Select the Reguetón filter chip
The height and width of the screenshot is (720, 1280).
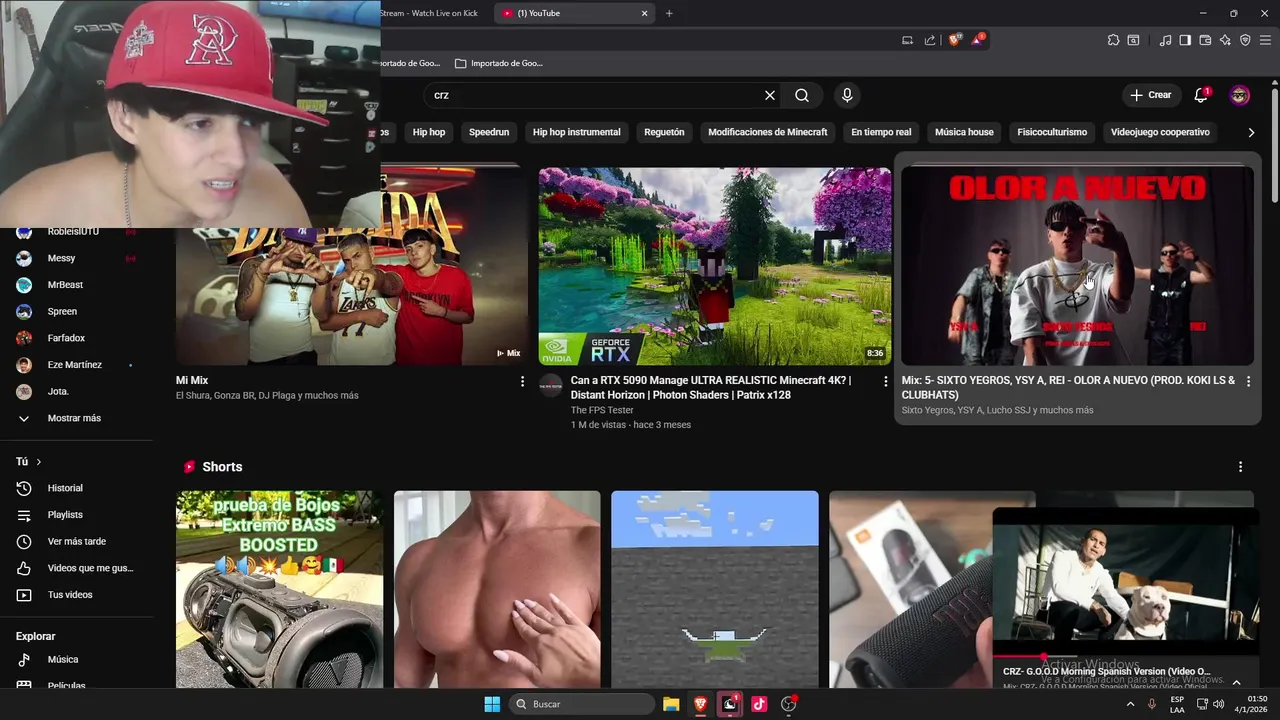(x=664, y=132)
